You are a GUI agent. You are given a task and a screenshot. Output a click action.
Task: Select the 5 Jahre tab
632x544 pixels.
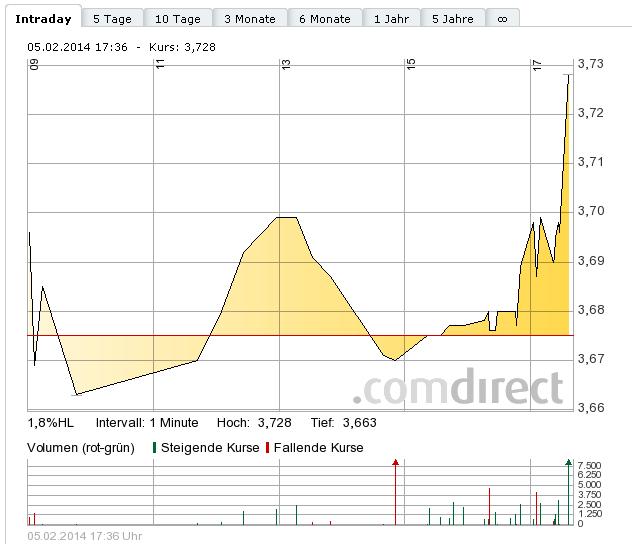tap(453, 19)
